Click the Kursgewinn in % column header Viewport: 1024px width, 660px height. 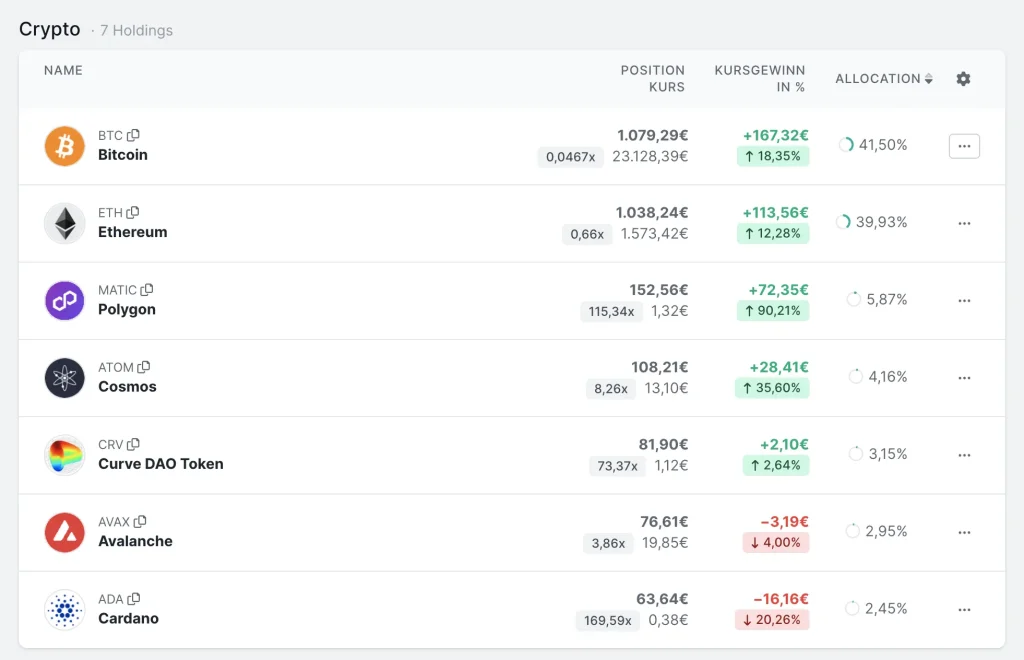pos(759,79)
